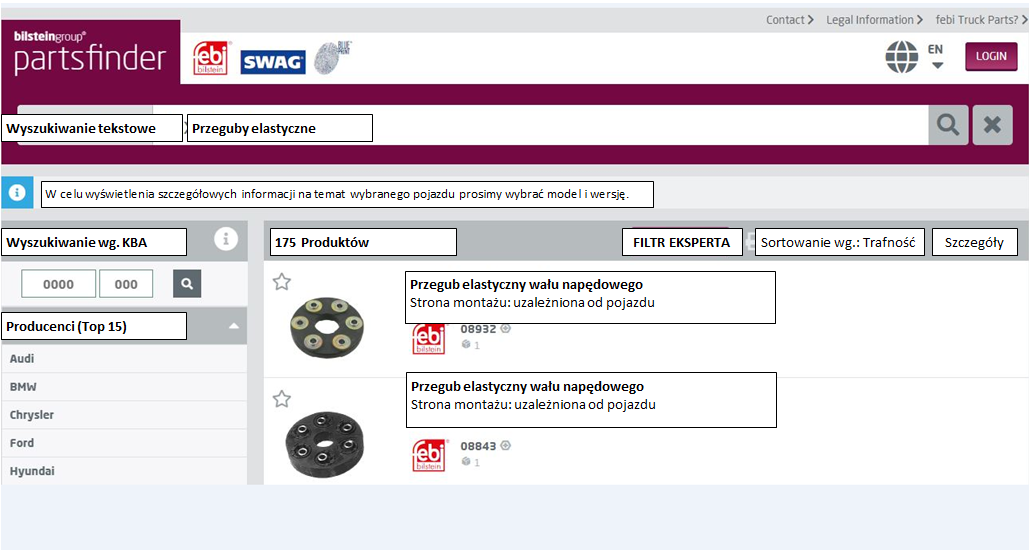
Task: Star product 08843 as favorite
Action: pyautogui.click(x=281, y=399)
